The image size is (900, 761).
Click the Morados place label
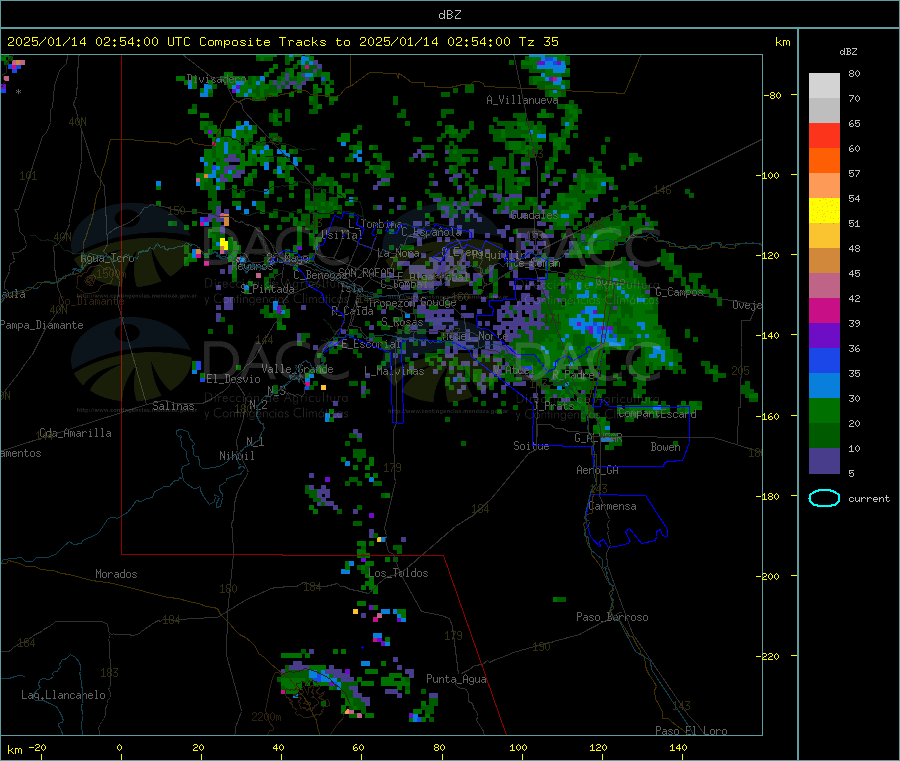tap(116, 574)
